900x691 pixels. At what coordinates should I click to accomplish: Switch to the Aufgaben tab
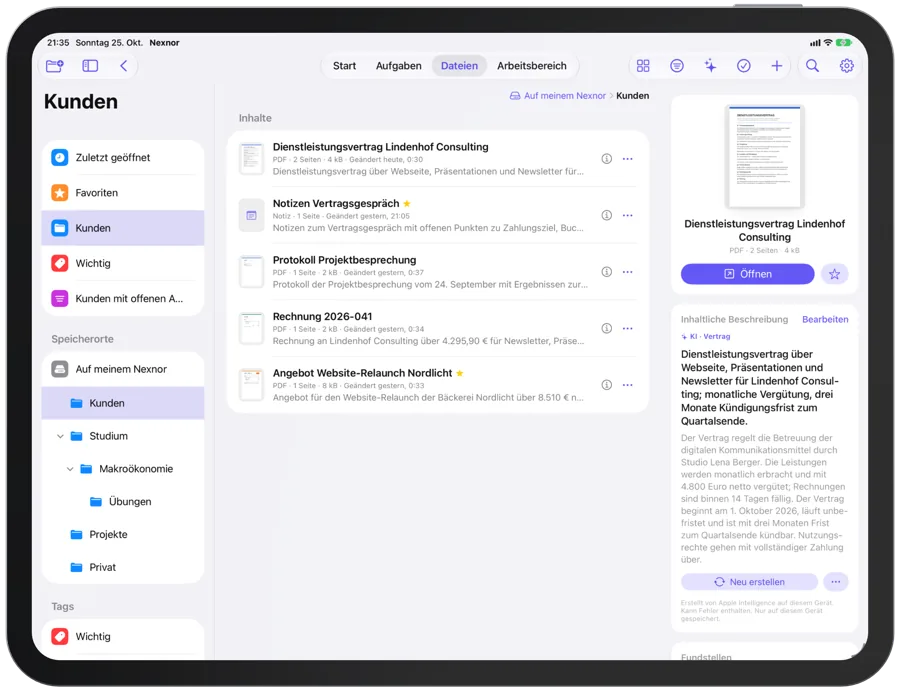(x=398, y=66)
